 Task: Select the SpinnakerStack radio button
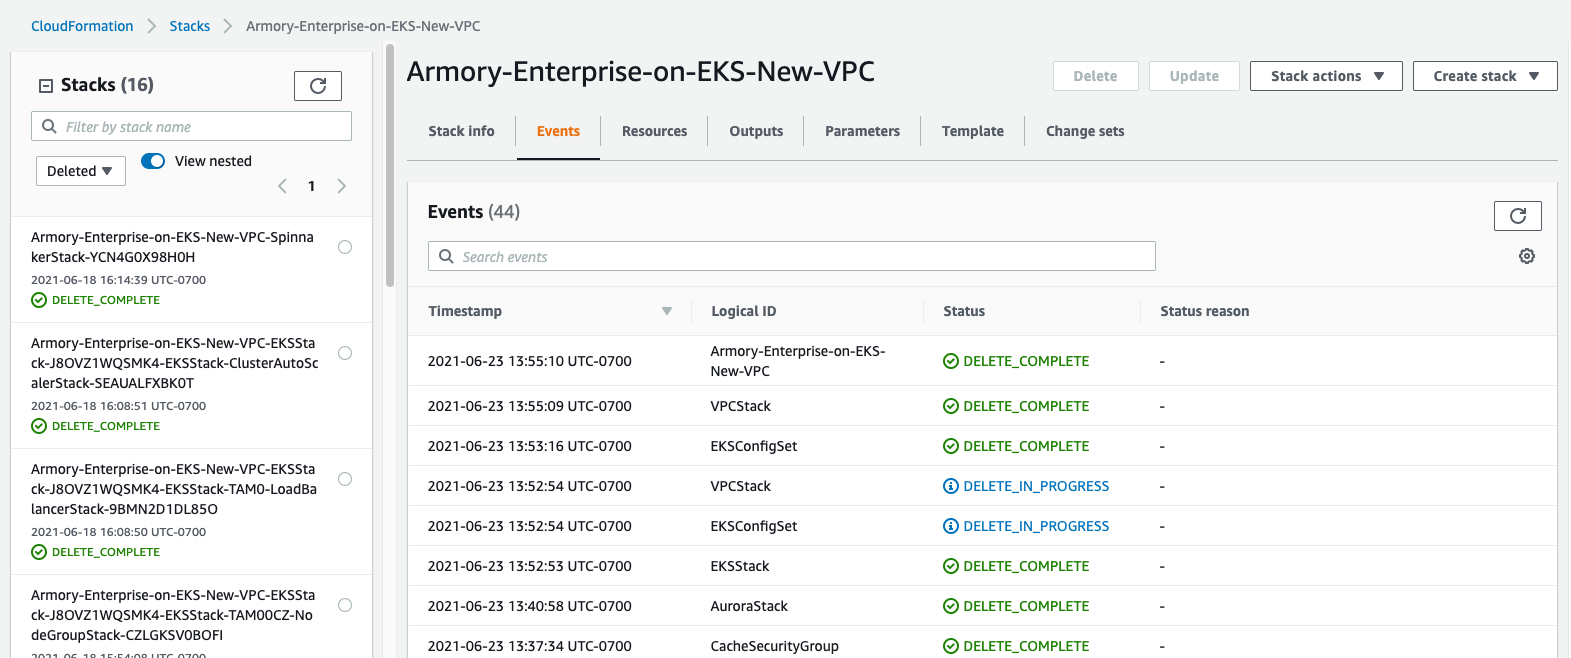point(345,247)
